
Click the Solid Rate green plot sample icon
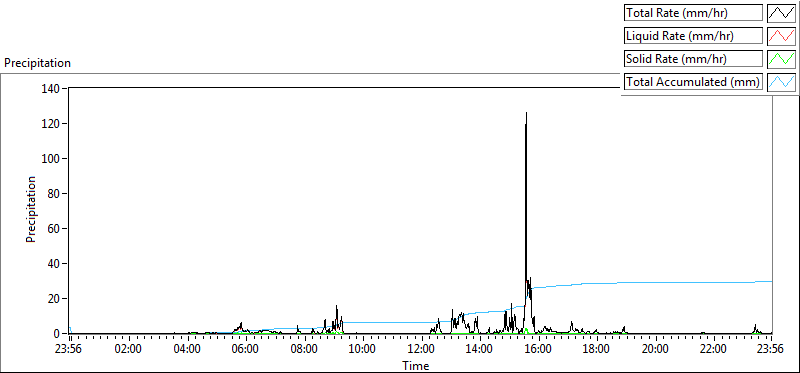(x=782, y=59)
